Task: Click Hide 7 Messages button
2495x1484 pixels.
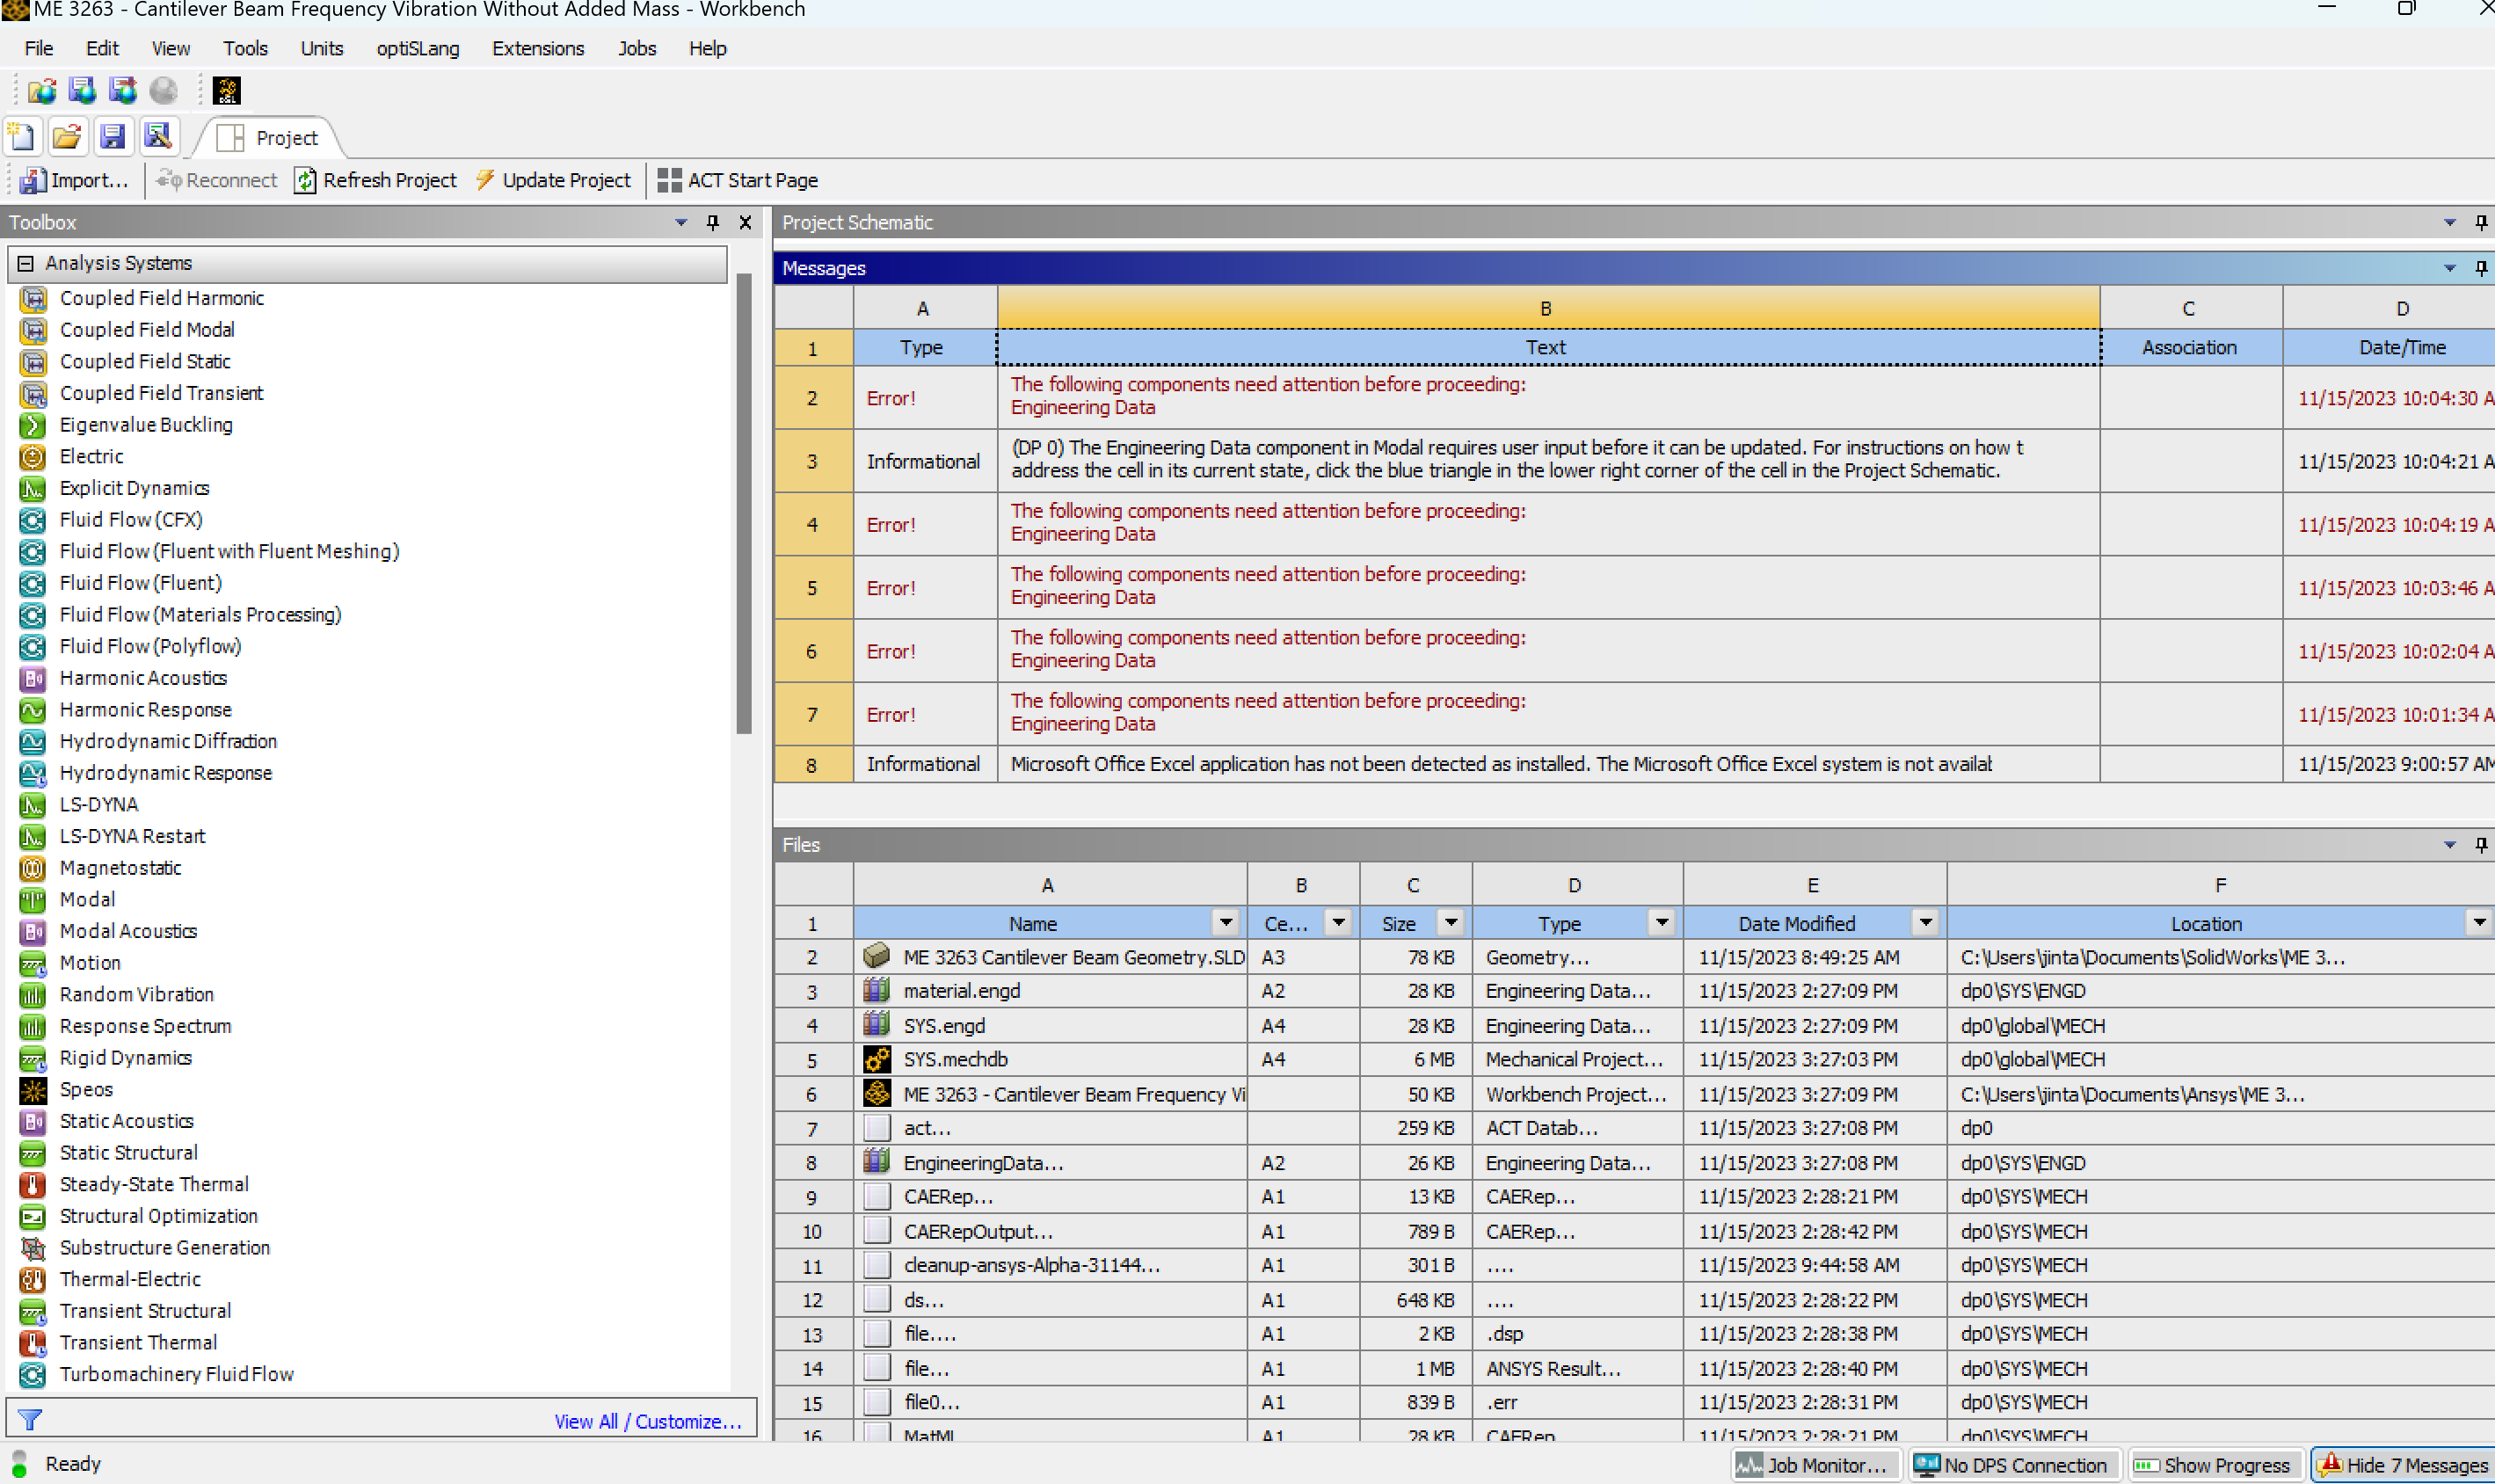Action: click(2402, 1465)
